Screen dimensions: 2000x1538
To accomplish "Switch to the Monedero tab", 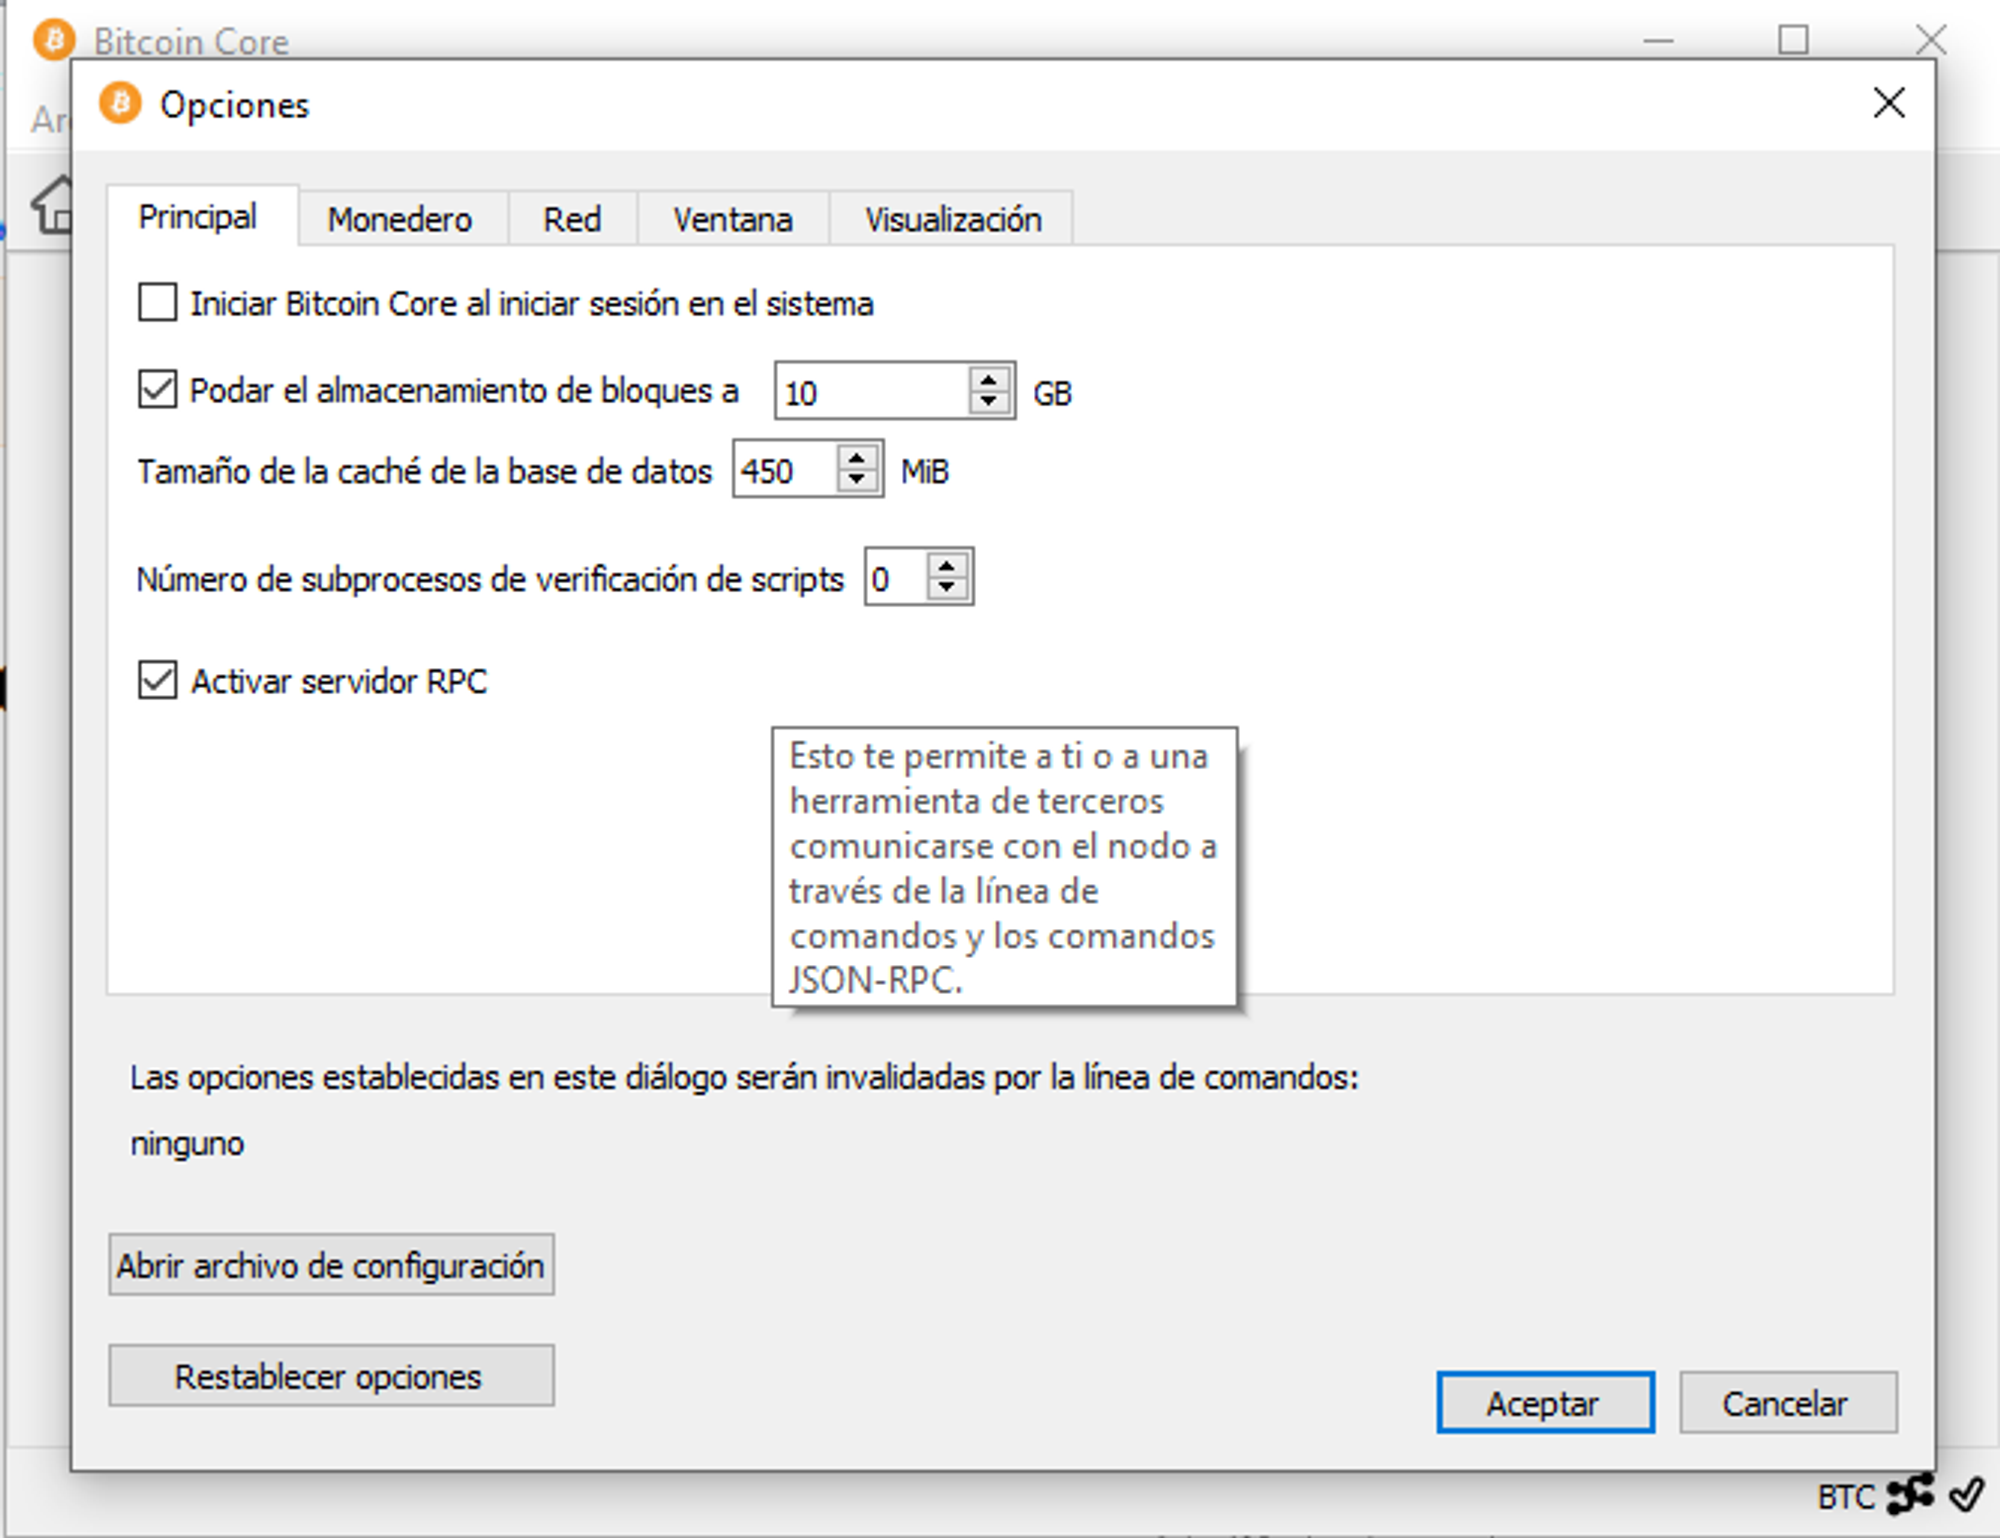I will [400, 219].
